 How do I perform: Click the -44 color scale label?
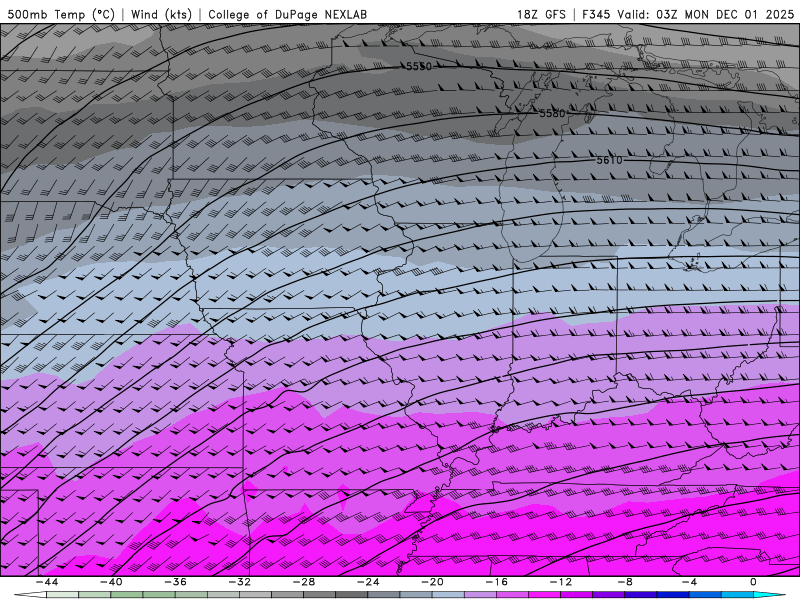(47, 582)
